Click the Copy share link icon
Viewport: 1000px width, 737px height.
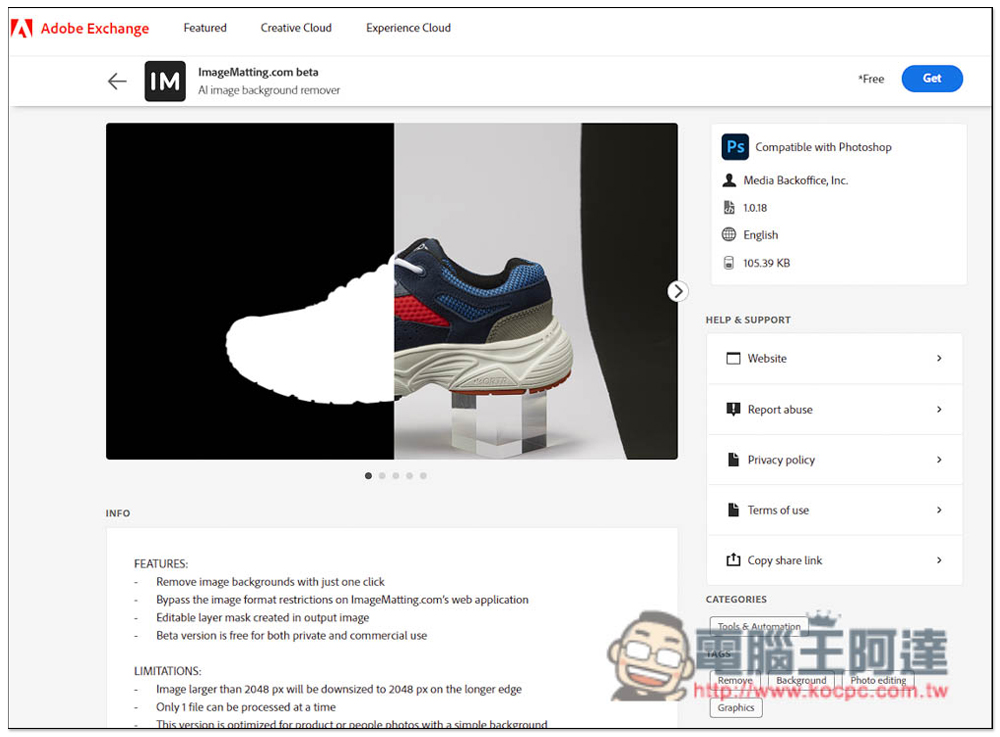(x=733, y=560)
